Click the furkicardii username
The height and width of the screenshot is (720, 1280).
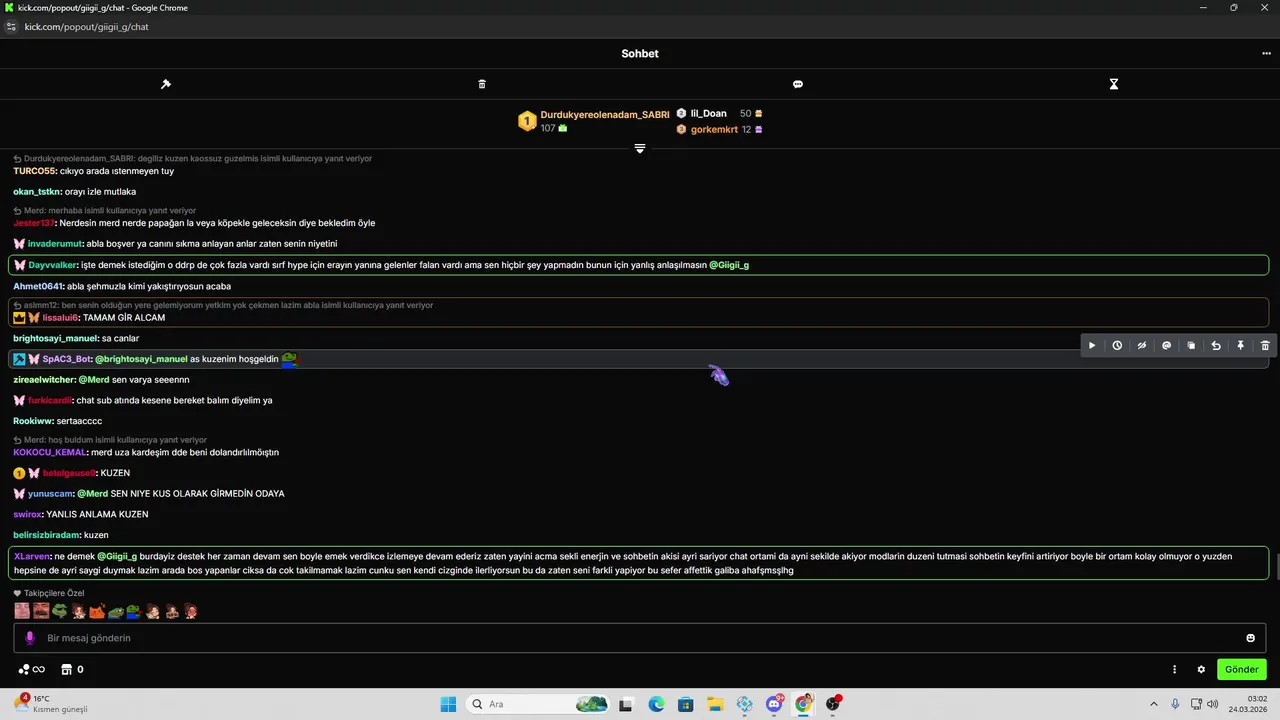[50, 401]
